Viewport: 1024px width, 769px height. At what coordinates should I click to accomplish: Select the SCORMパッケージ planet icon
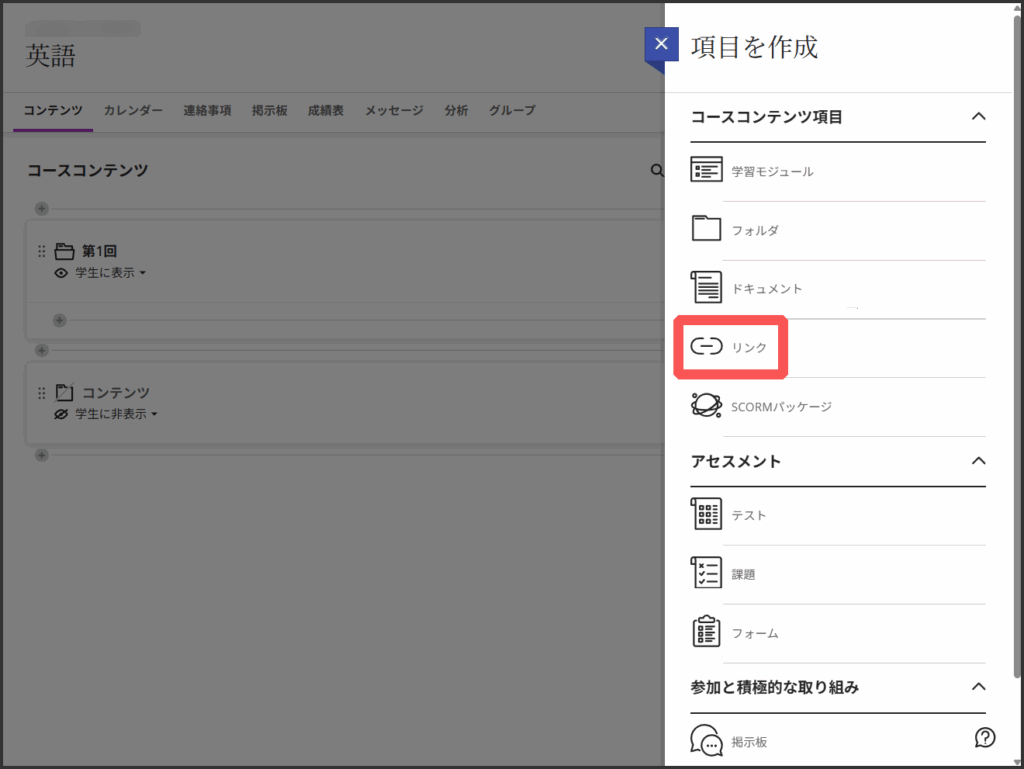(706, 406)
